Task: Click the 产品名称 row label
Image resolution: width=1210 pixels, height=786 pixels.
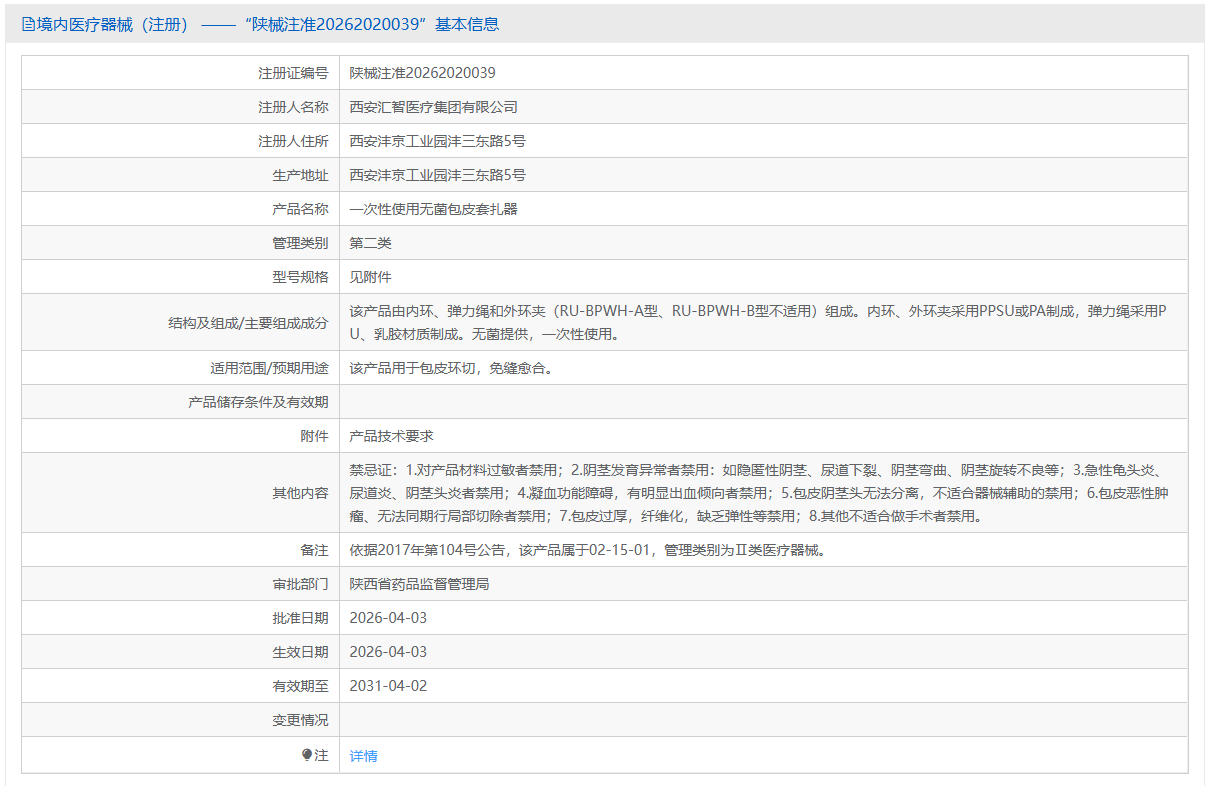Action: [x=300, y=209]
